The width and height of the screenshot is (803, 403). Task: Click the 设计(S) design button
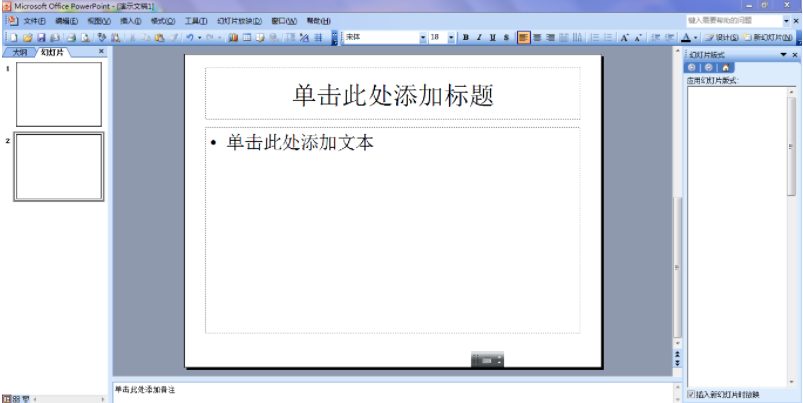pyautogui.click(x=721, y=37)
